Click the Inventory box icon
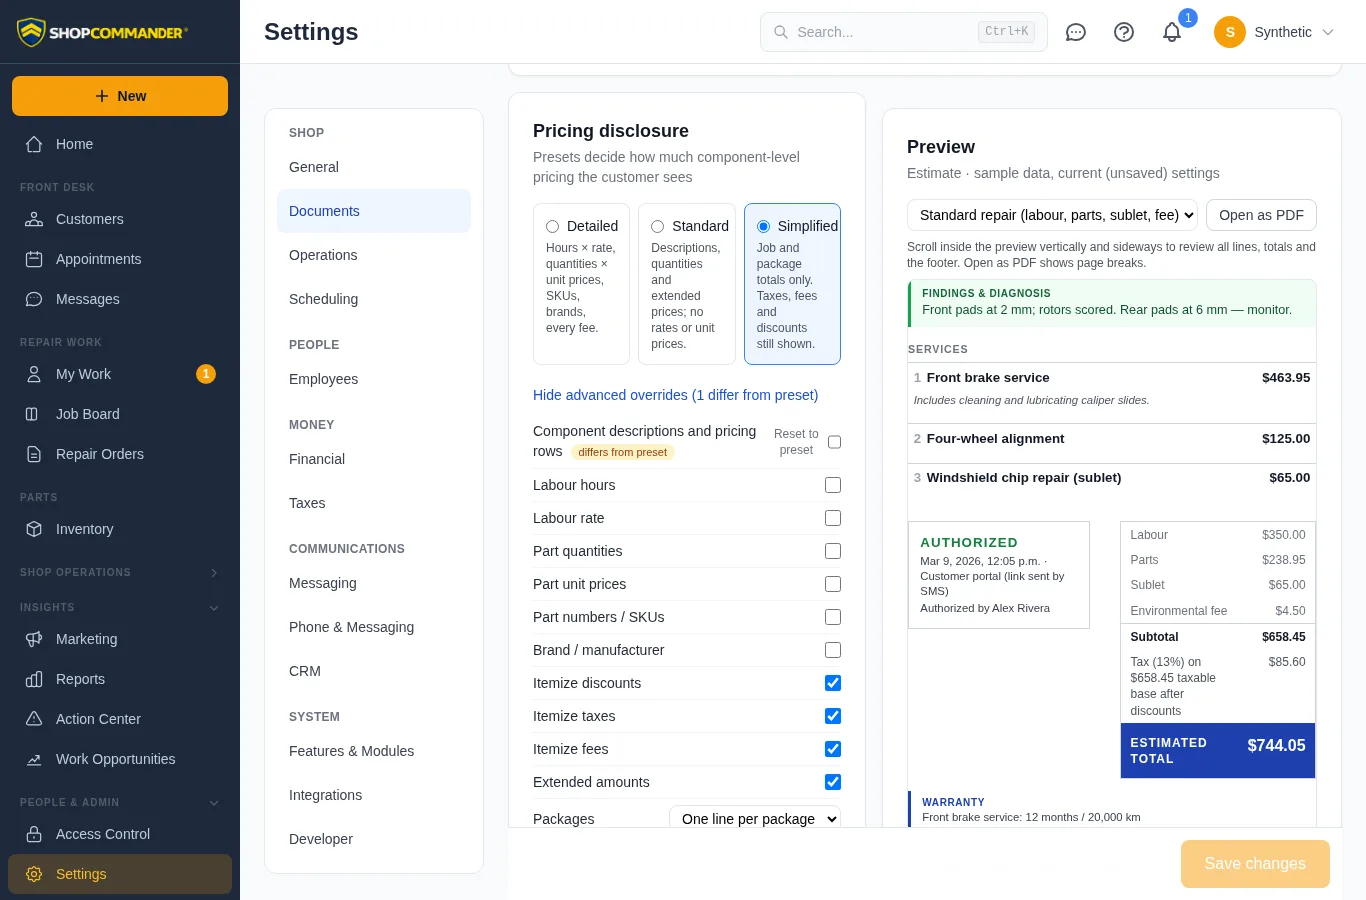This screenshot has height=900, width=1366. click(x=34, y=529)
